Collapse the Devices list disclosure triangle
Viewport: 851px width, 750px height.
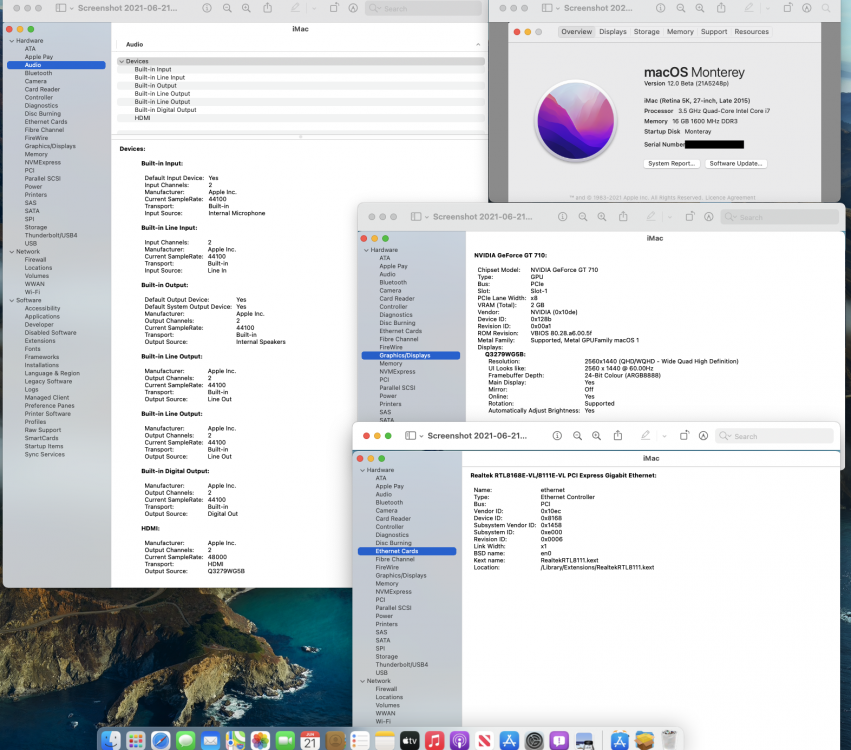[122, 61]
